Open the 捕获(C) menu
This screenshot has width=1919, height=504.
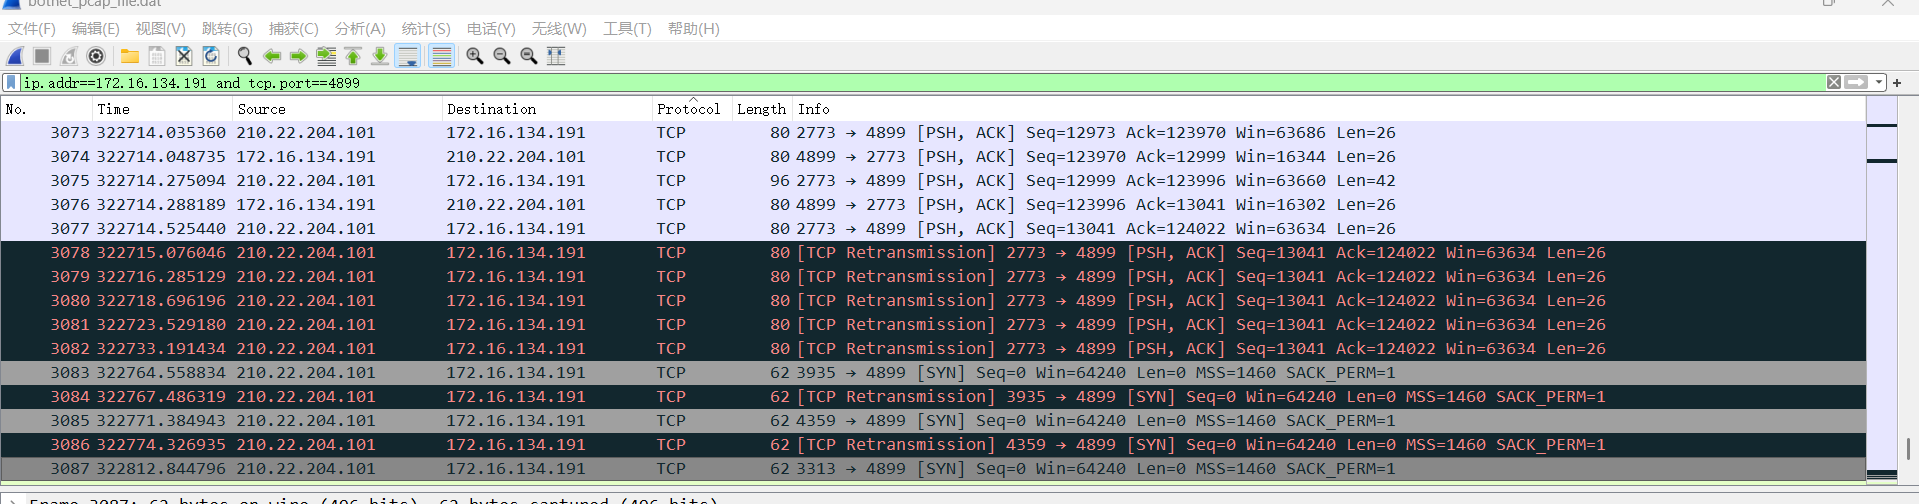(293, 29)
